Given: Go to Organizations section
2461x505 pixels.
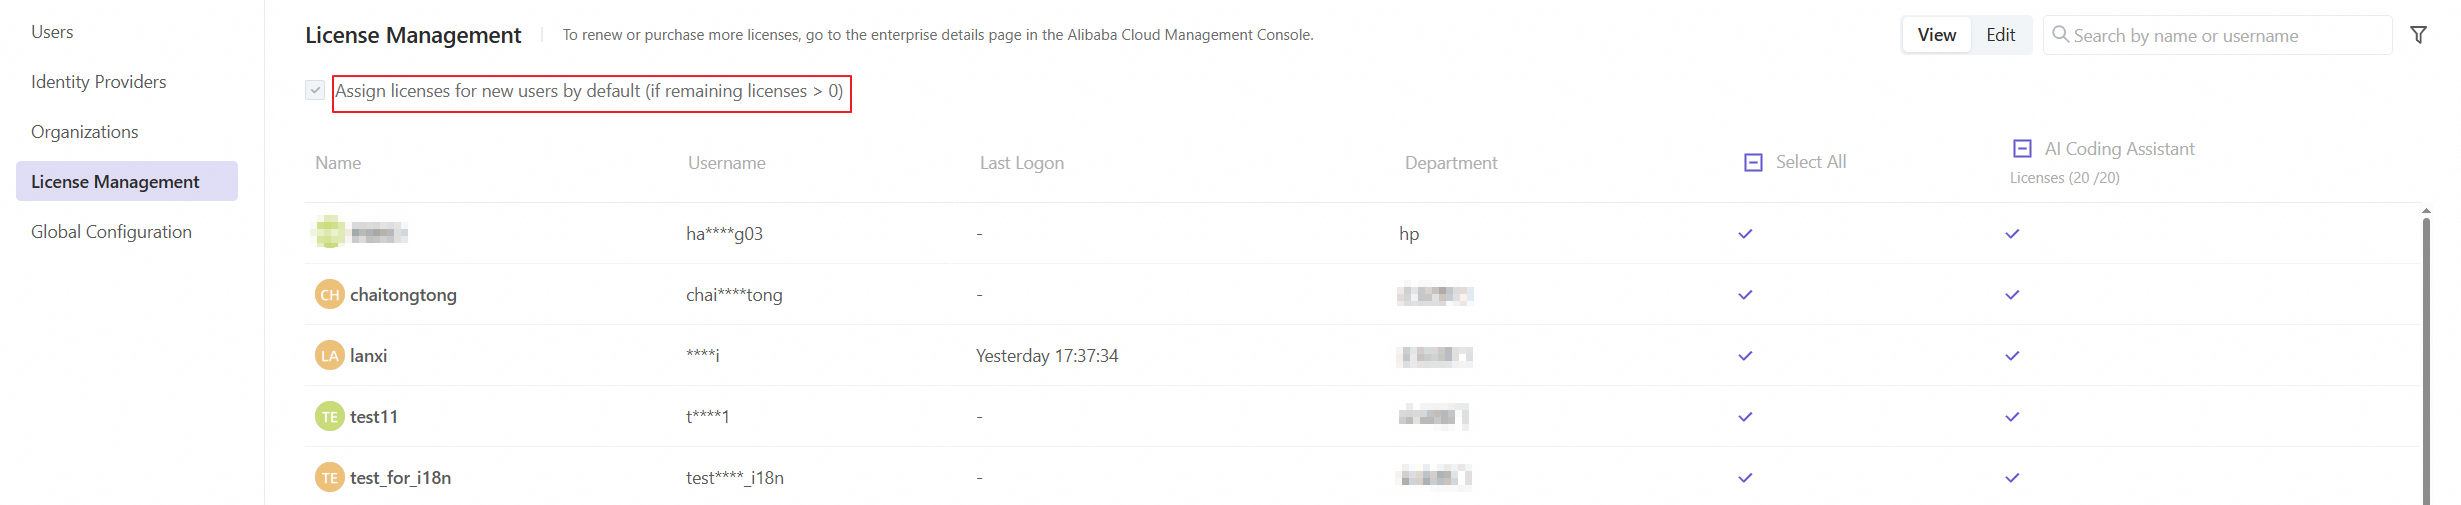Looking at the screenshot, I should coord(84,132).
